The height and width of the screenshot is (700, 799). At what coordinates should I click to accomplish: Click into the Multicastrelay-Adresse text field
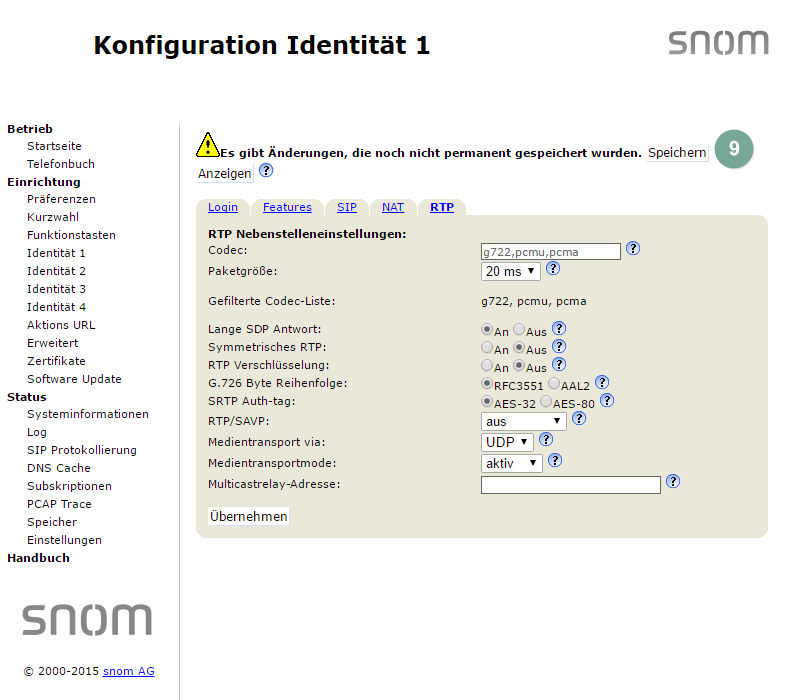pyautogui.click(x=570, y=485)
